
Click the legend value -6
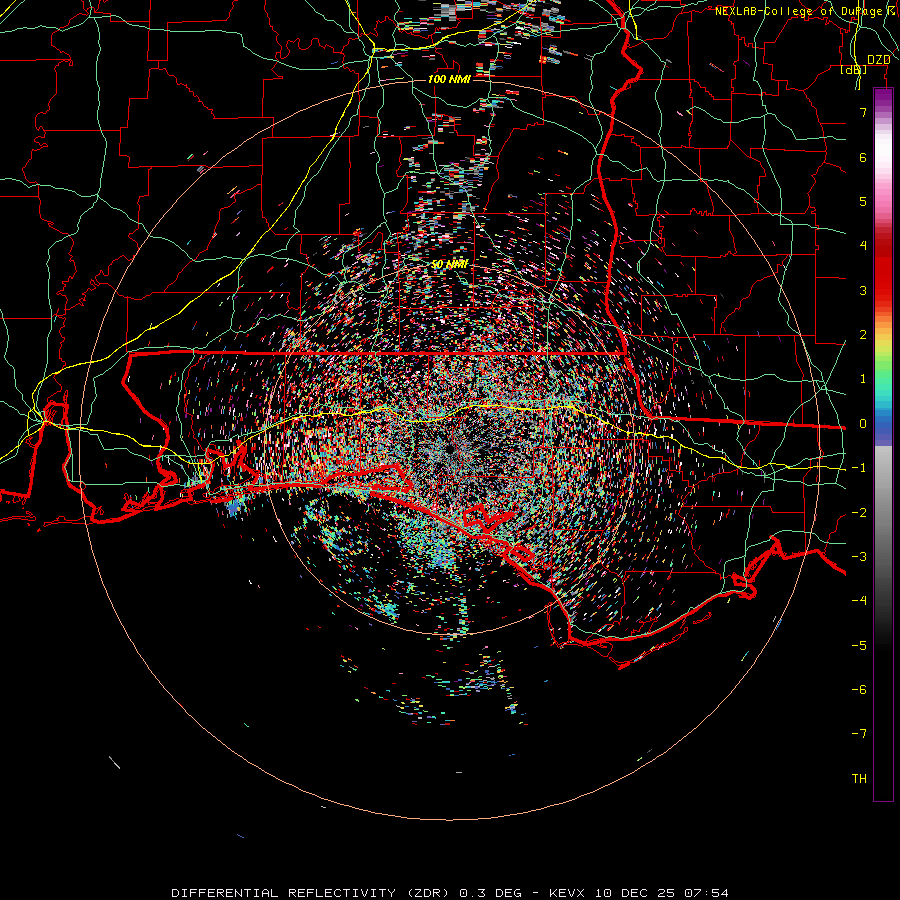coord(859,690)
